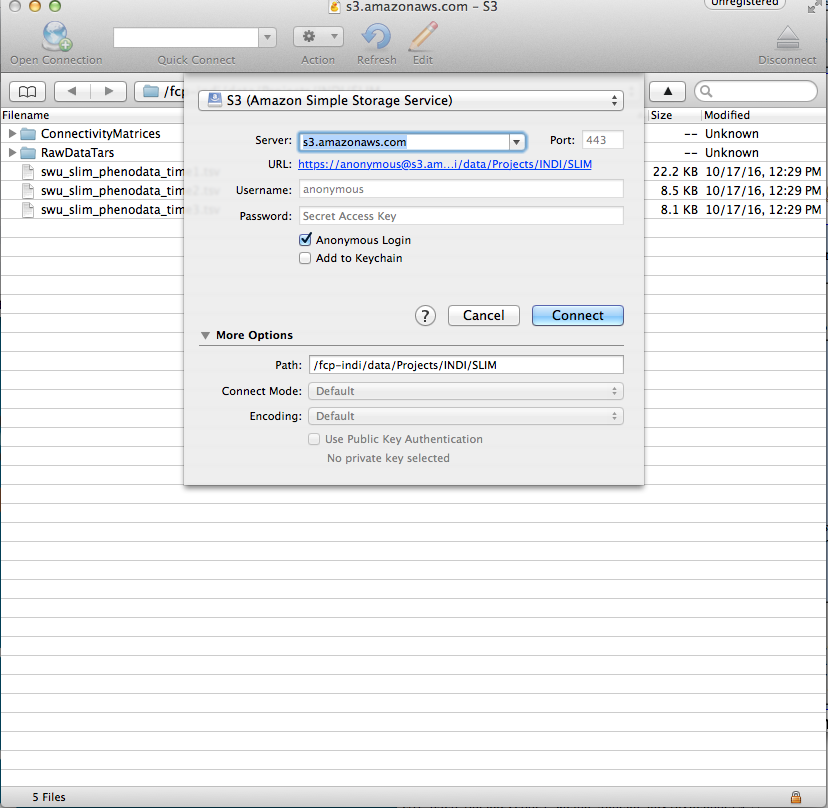Select the 8.5 KB swu_slim_phenodata file

click(112, 191)
